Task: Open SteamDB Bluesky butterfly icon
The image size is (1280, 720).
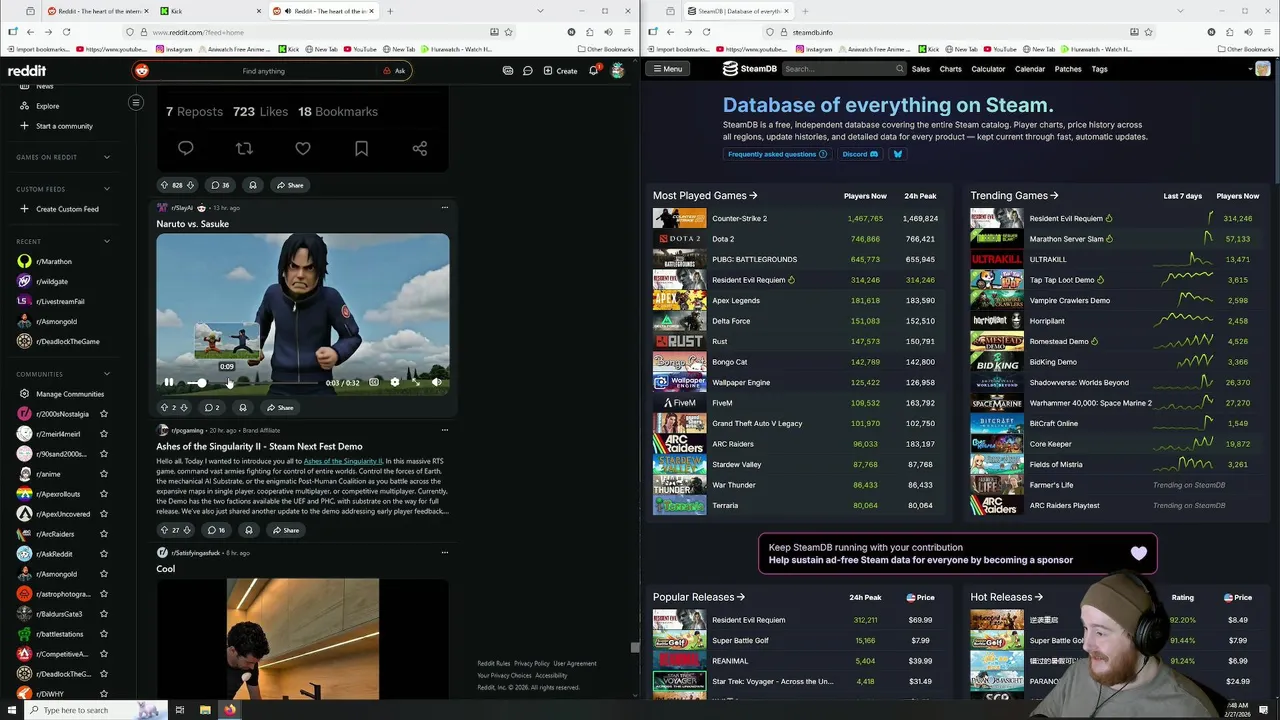Action: (x=897, y=154)
